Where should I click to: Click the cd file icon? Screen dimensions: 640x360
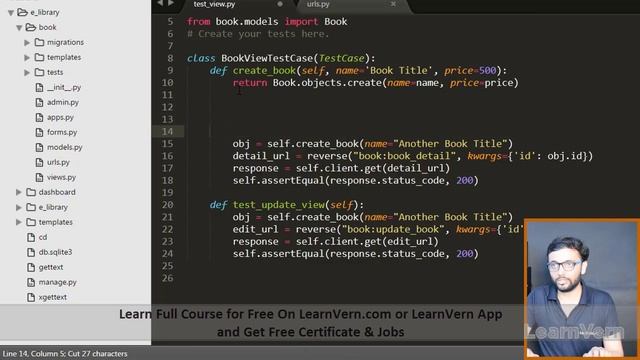31,237
